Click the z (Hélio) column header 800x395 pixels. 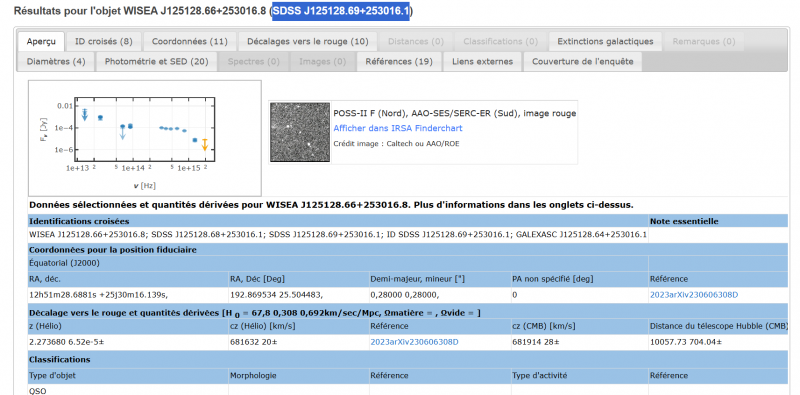pyautogui.click(x=45, y=326)
